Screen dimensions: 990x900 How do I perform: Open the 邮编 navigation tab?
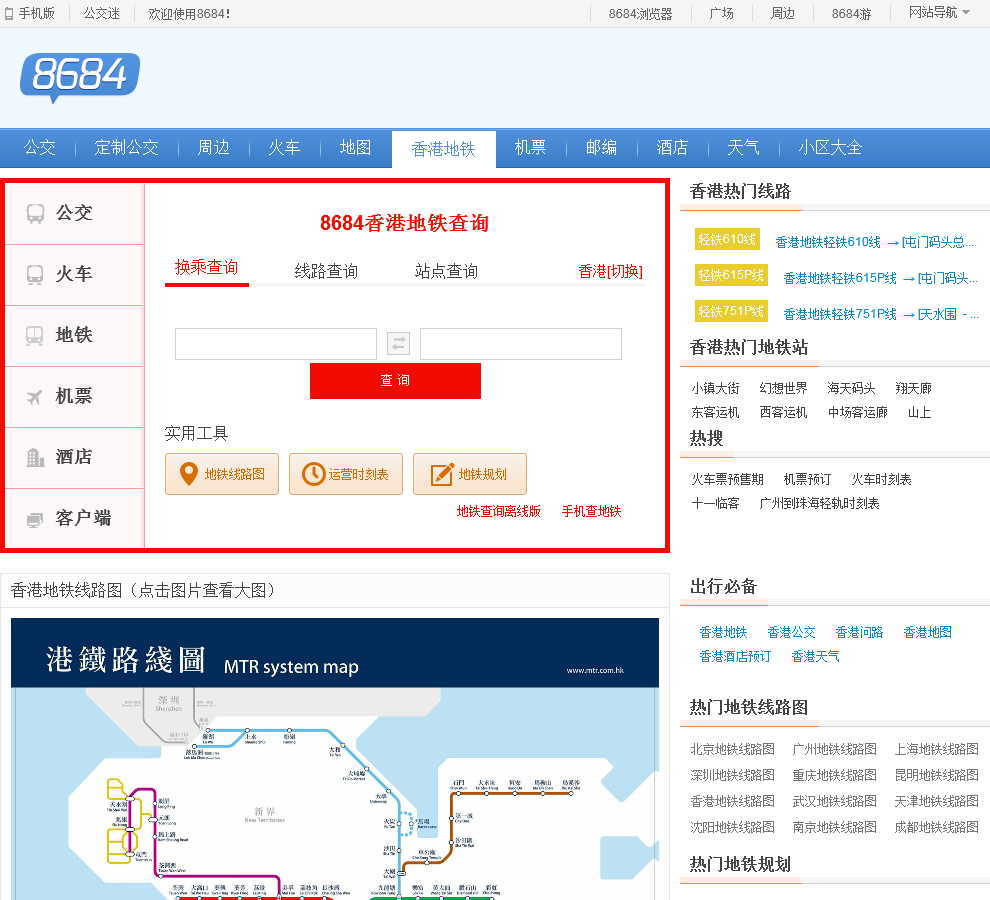click(601, 148)
